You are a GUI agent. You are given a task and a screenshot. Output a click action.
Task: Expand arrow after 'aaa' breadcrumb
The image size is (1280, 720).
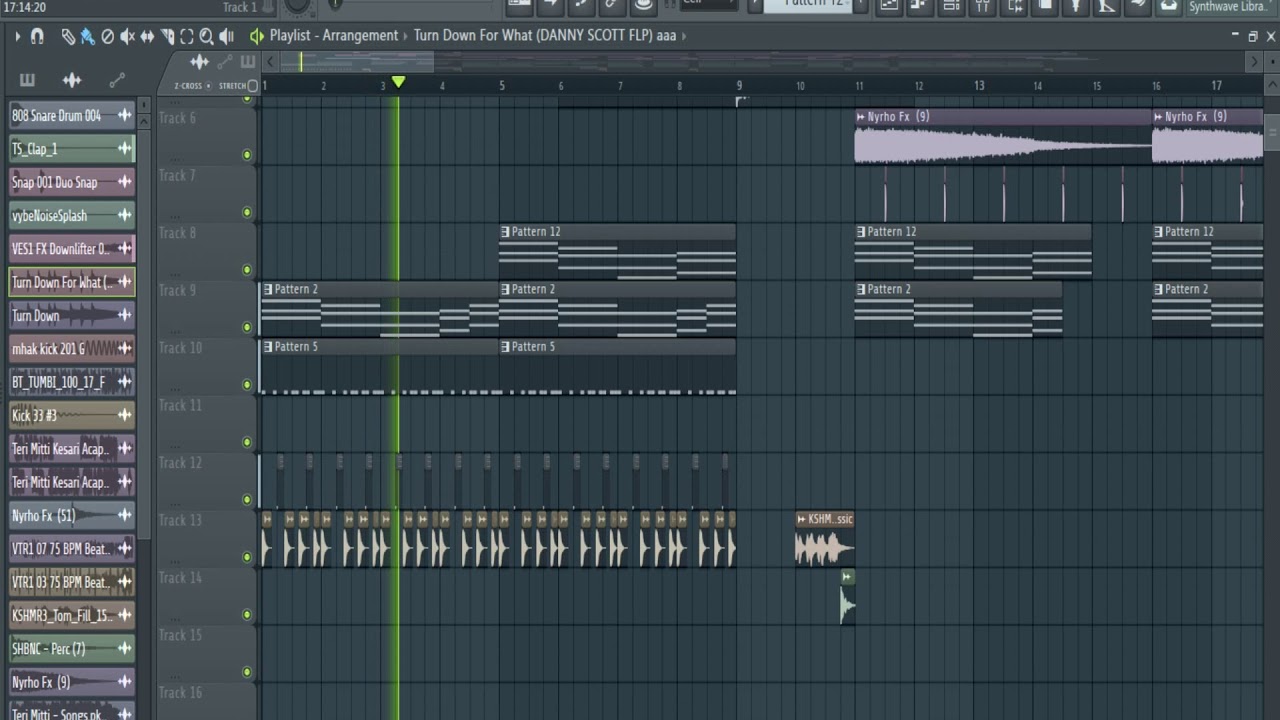(x=684, y=36)
